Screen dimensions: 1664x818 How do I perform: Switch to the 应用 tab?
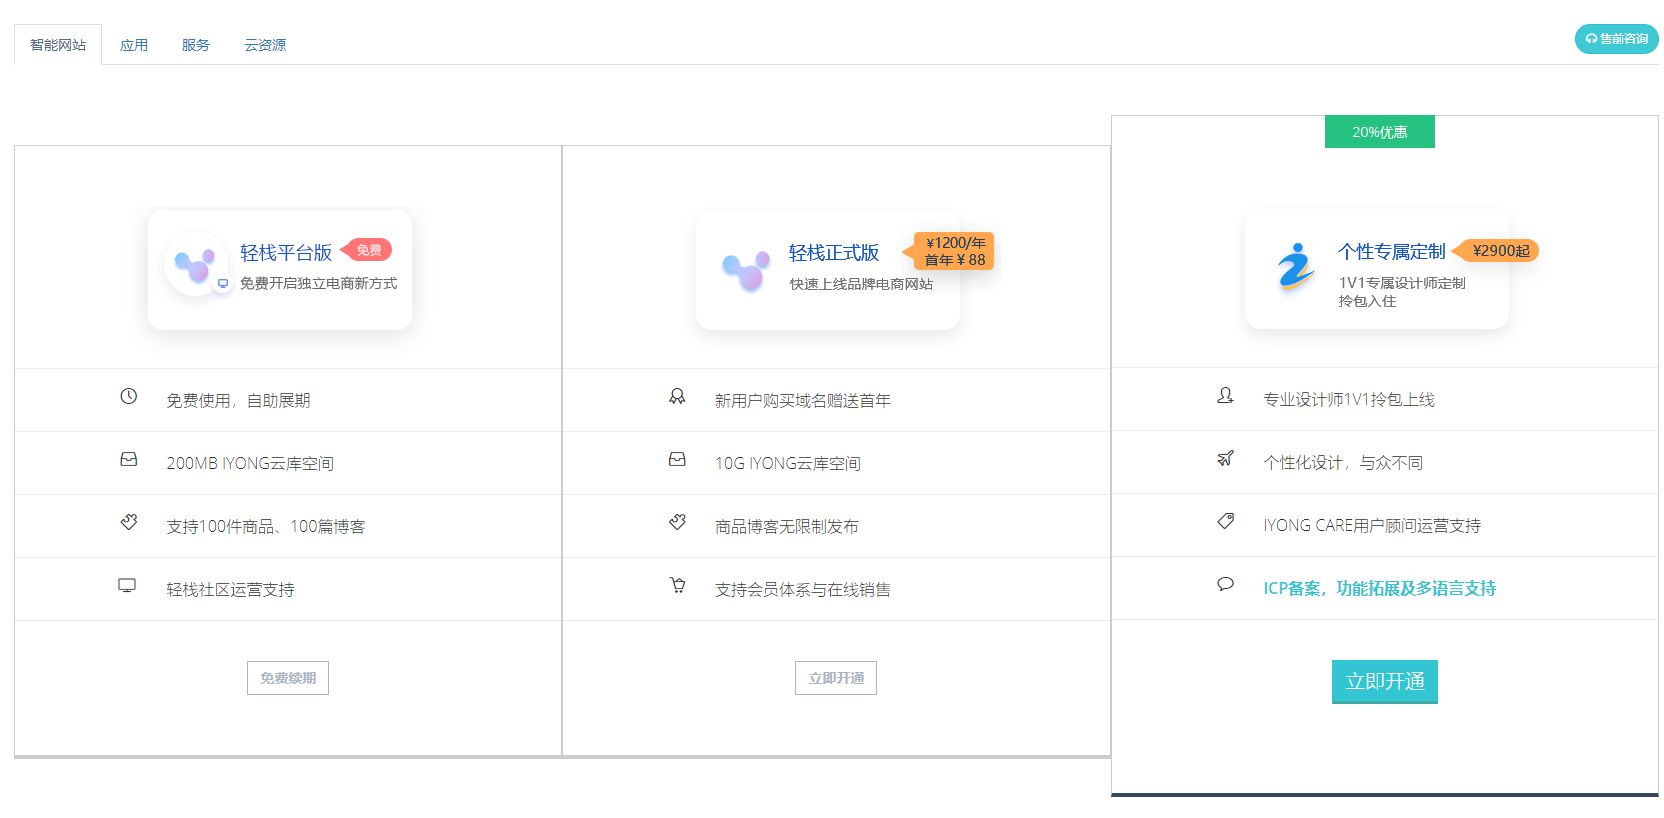pos(134,45)
